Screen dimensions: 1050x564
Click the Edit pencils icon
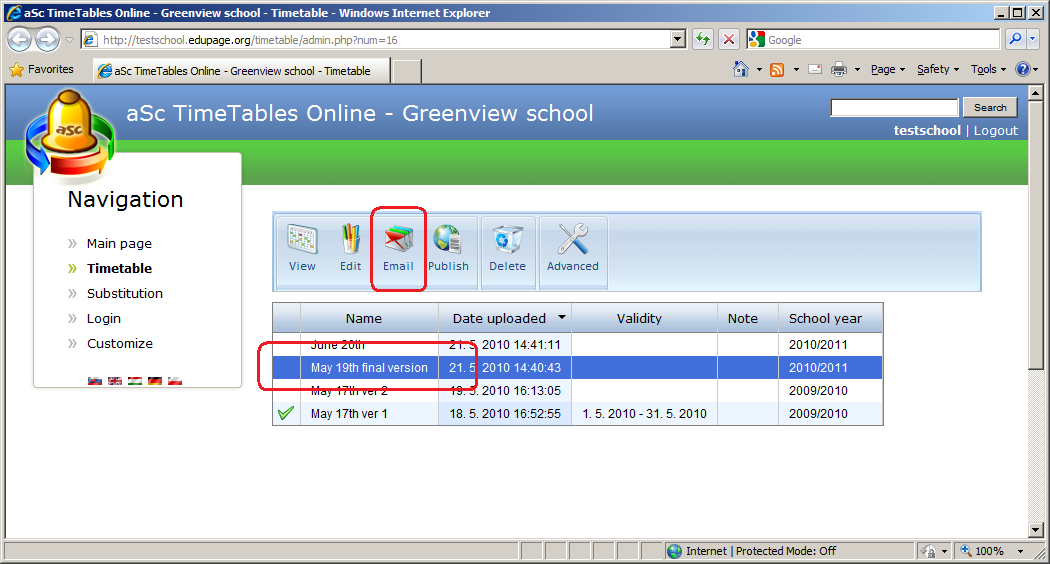(350, 239)
